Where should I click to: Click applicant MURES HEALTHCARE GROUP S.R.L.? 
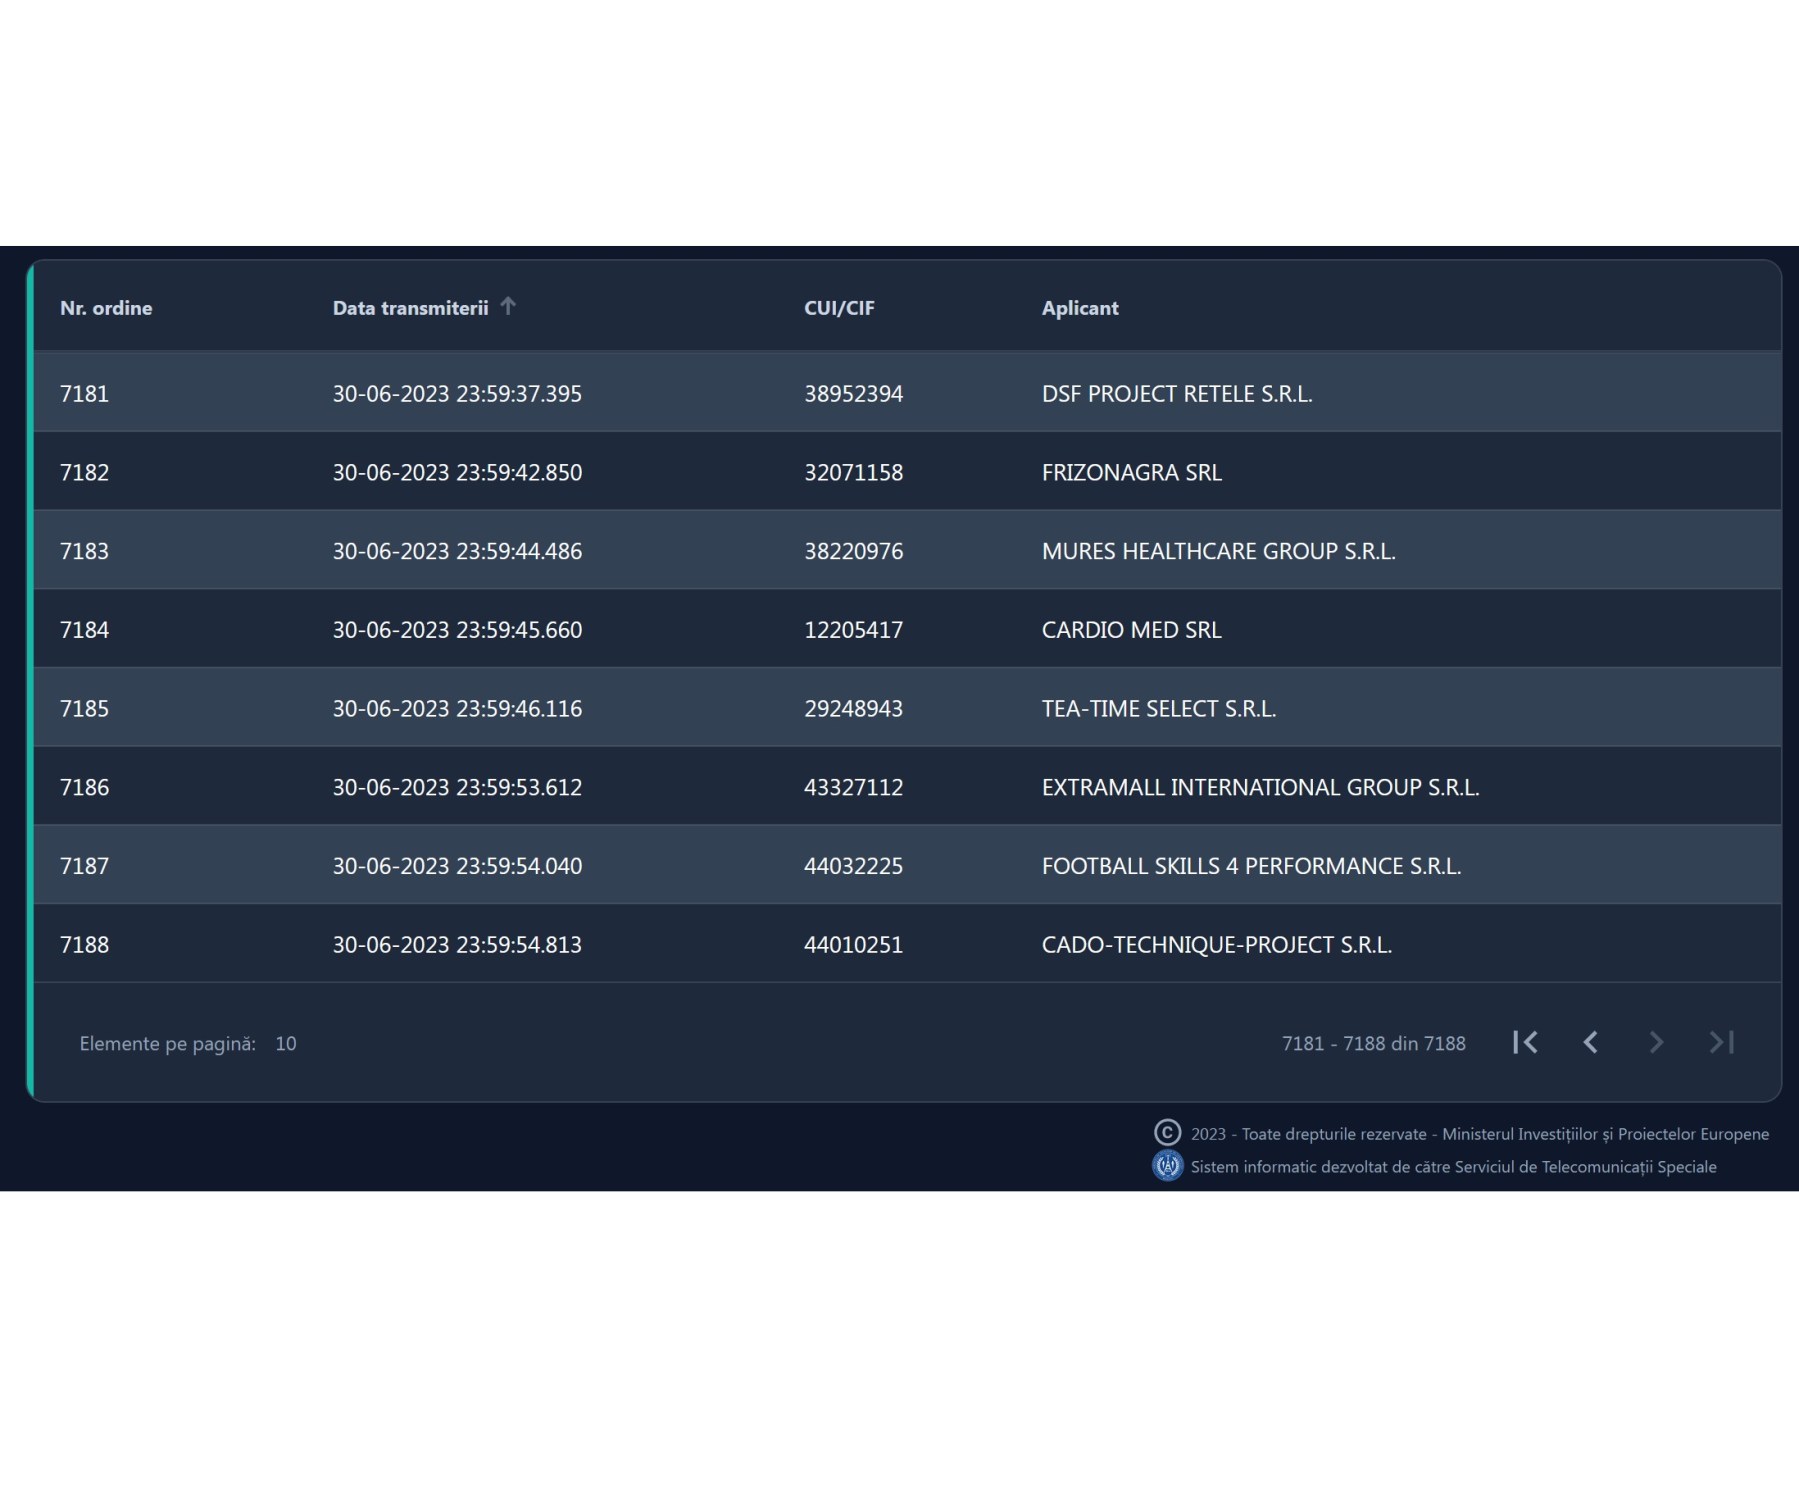[1219, 551]
